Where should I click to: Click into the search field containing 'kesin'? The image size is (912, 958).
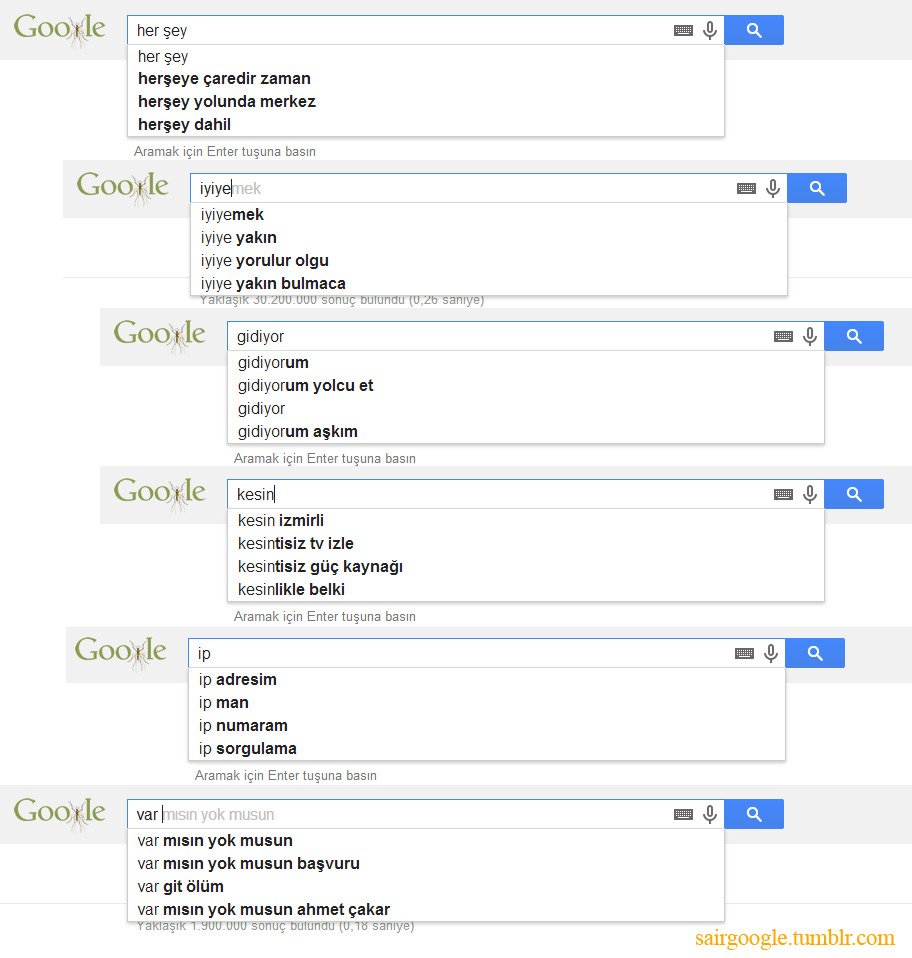[500, 494]
